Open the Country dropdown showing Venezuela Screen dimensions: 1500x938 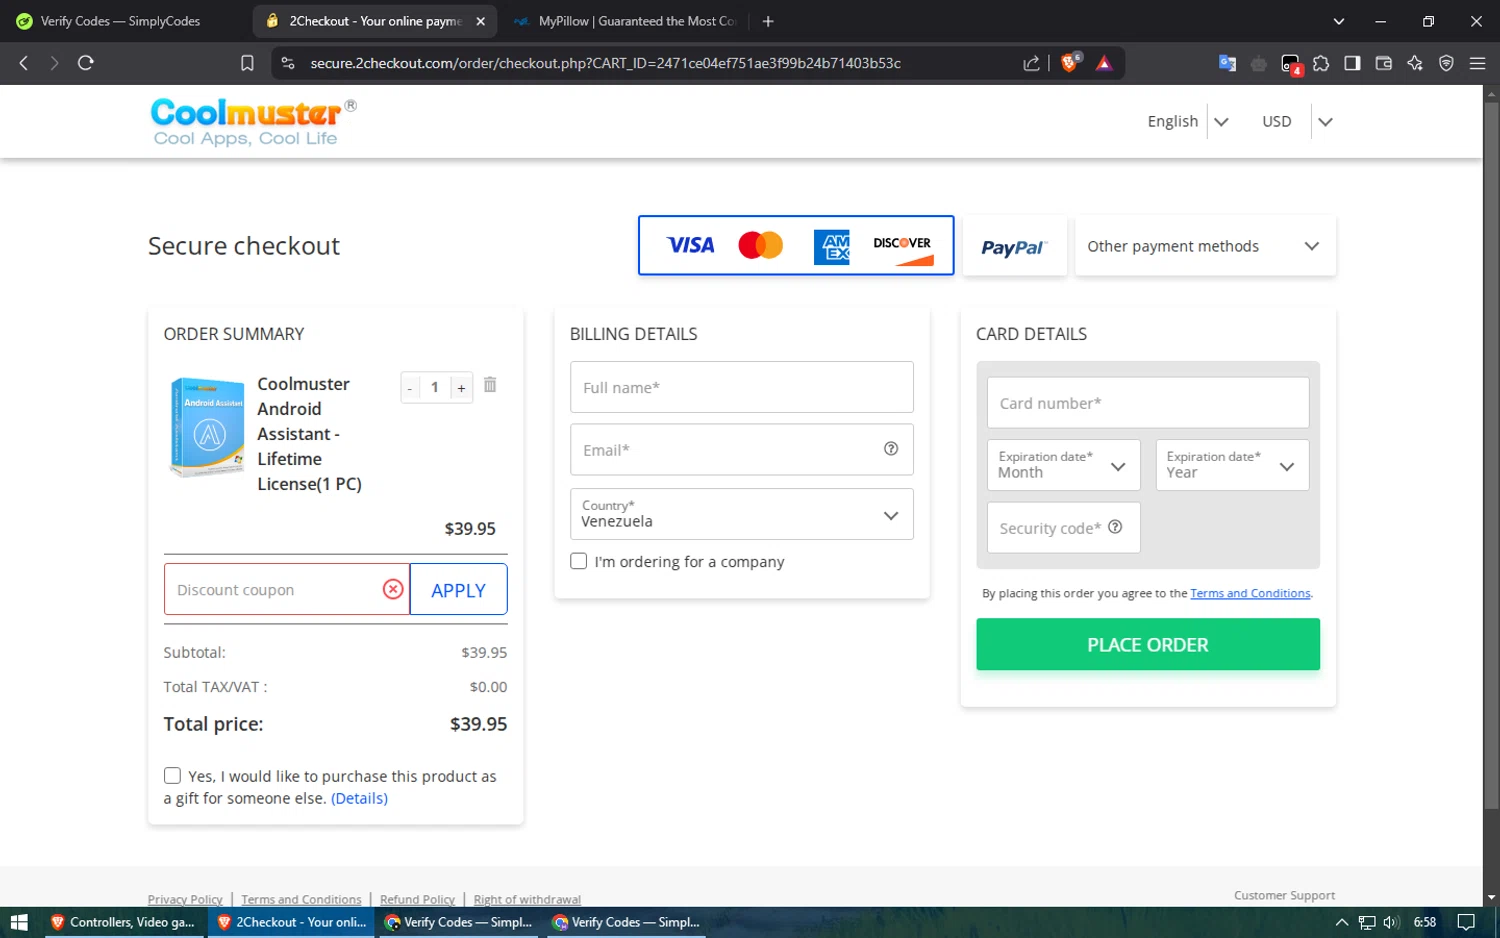[x=741, y=514]
